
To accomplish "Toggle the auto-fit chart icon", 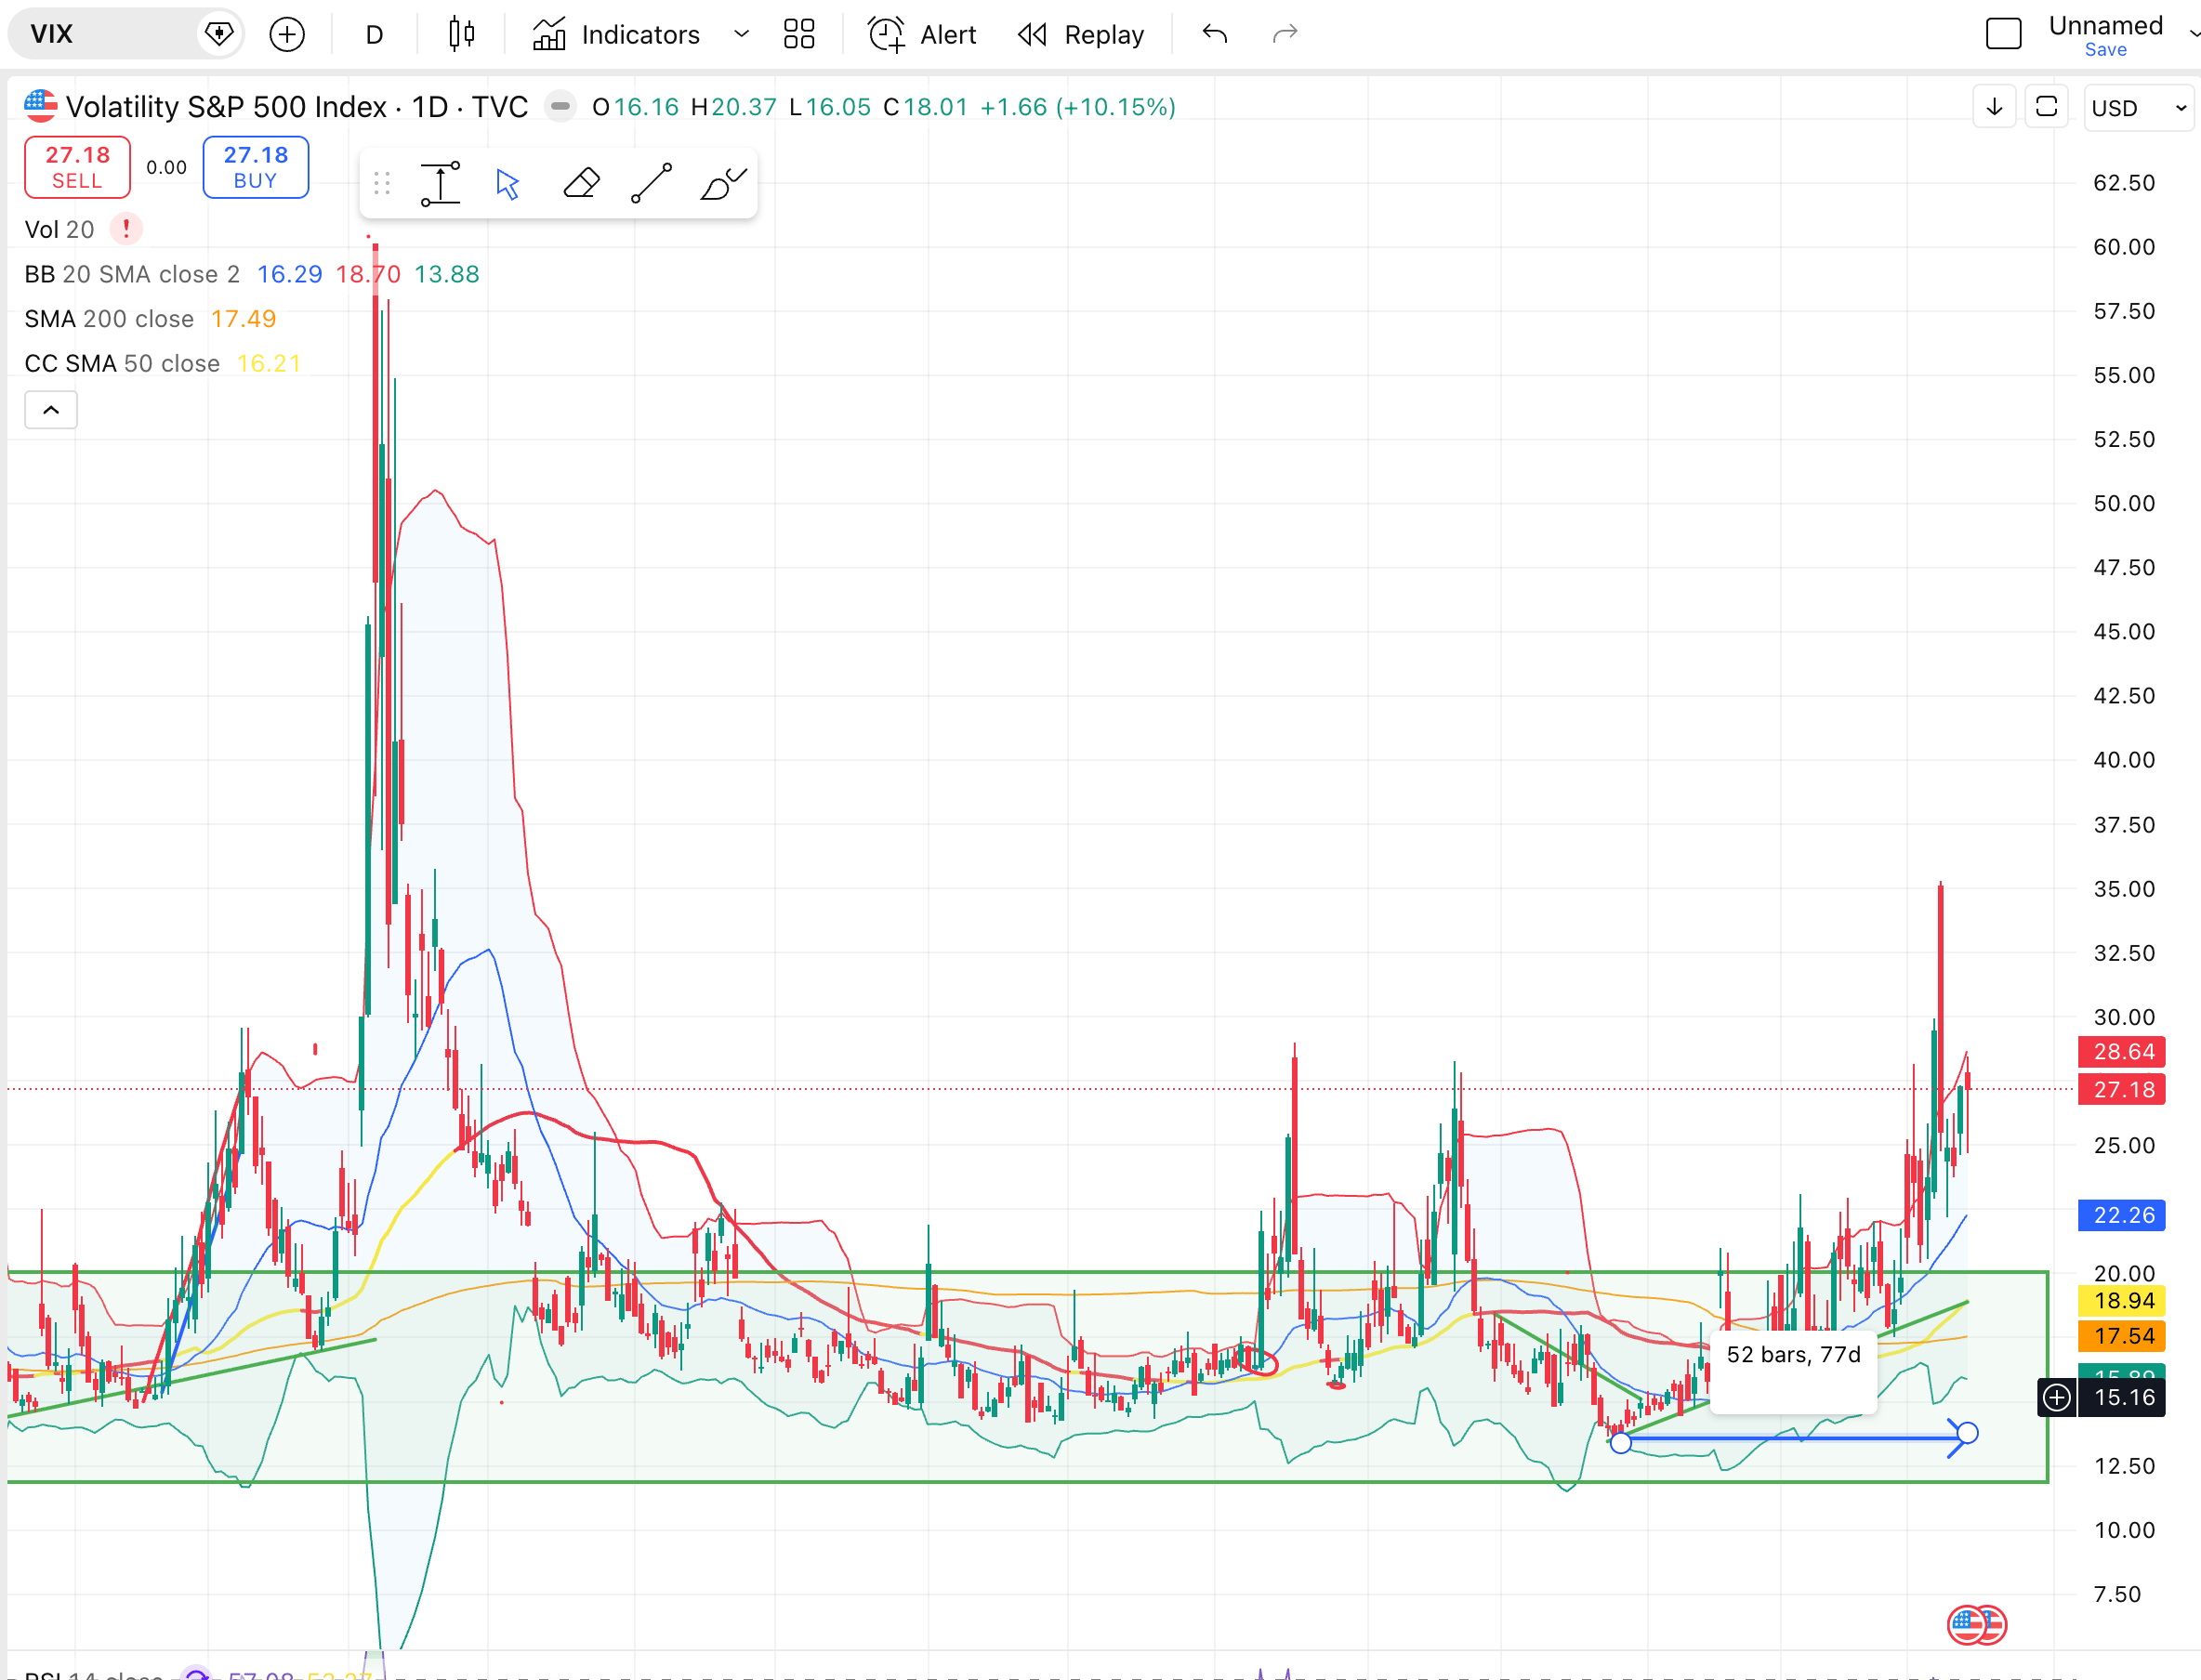I will pos(2046,107).
